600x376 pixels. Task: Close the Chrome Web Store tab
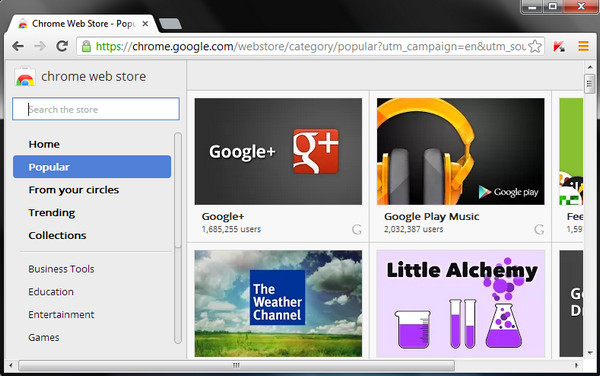145,24
